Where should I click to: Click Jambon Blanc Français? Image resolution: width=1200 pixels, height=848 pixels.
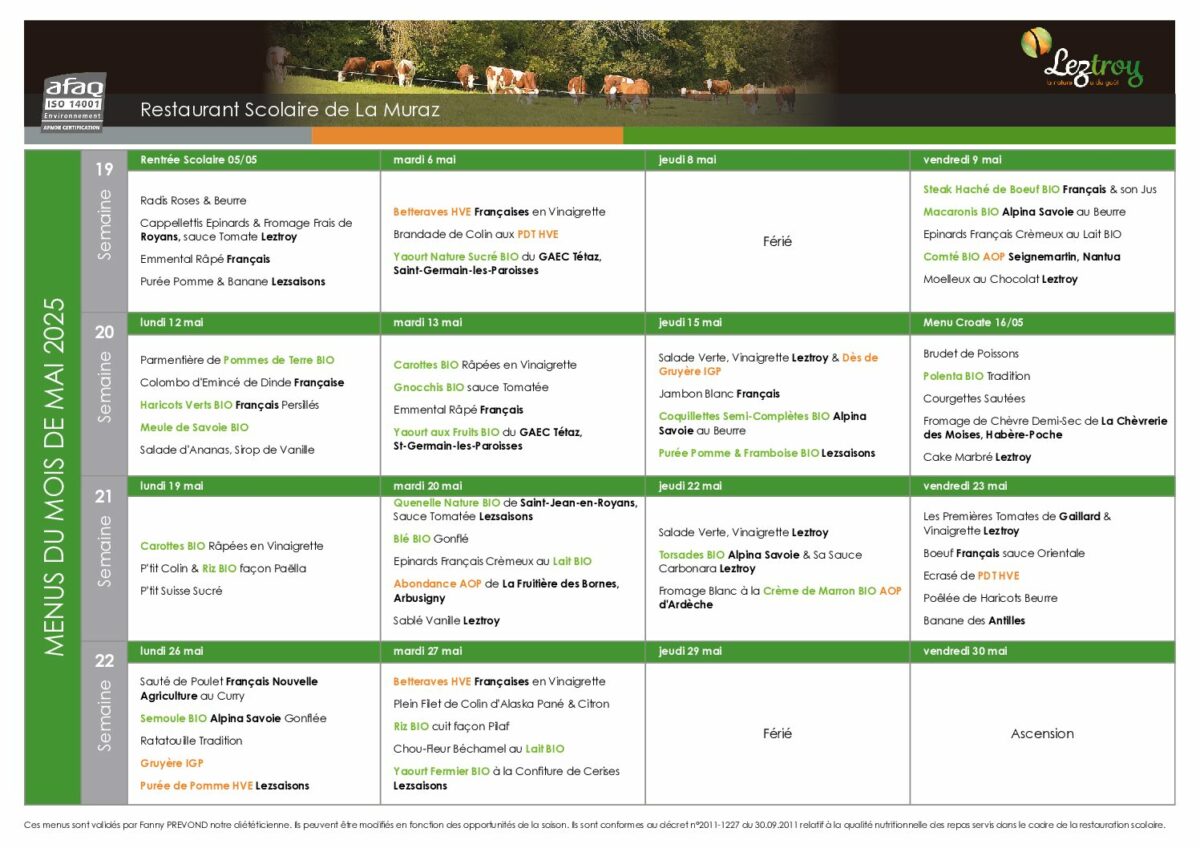point(719,394)
